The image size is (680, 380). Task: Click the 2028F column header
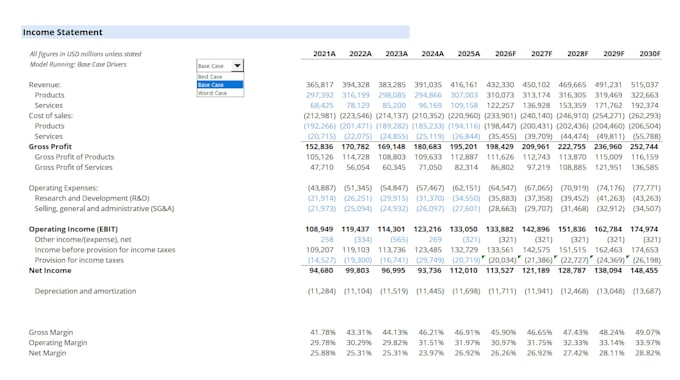click(x=578, y=54)
